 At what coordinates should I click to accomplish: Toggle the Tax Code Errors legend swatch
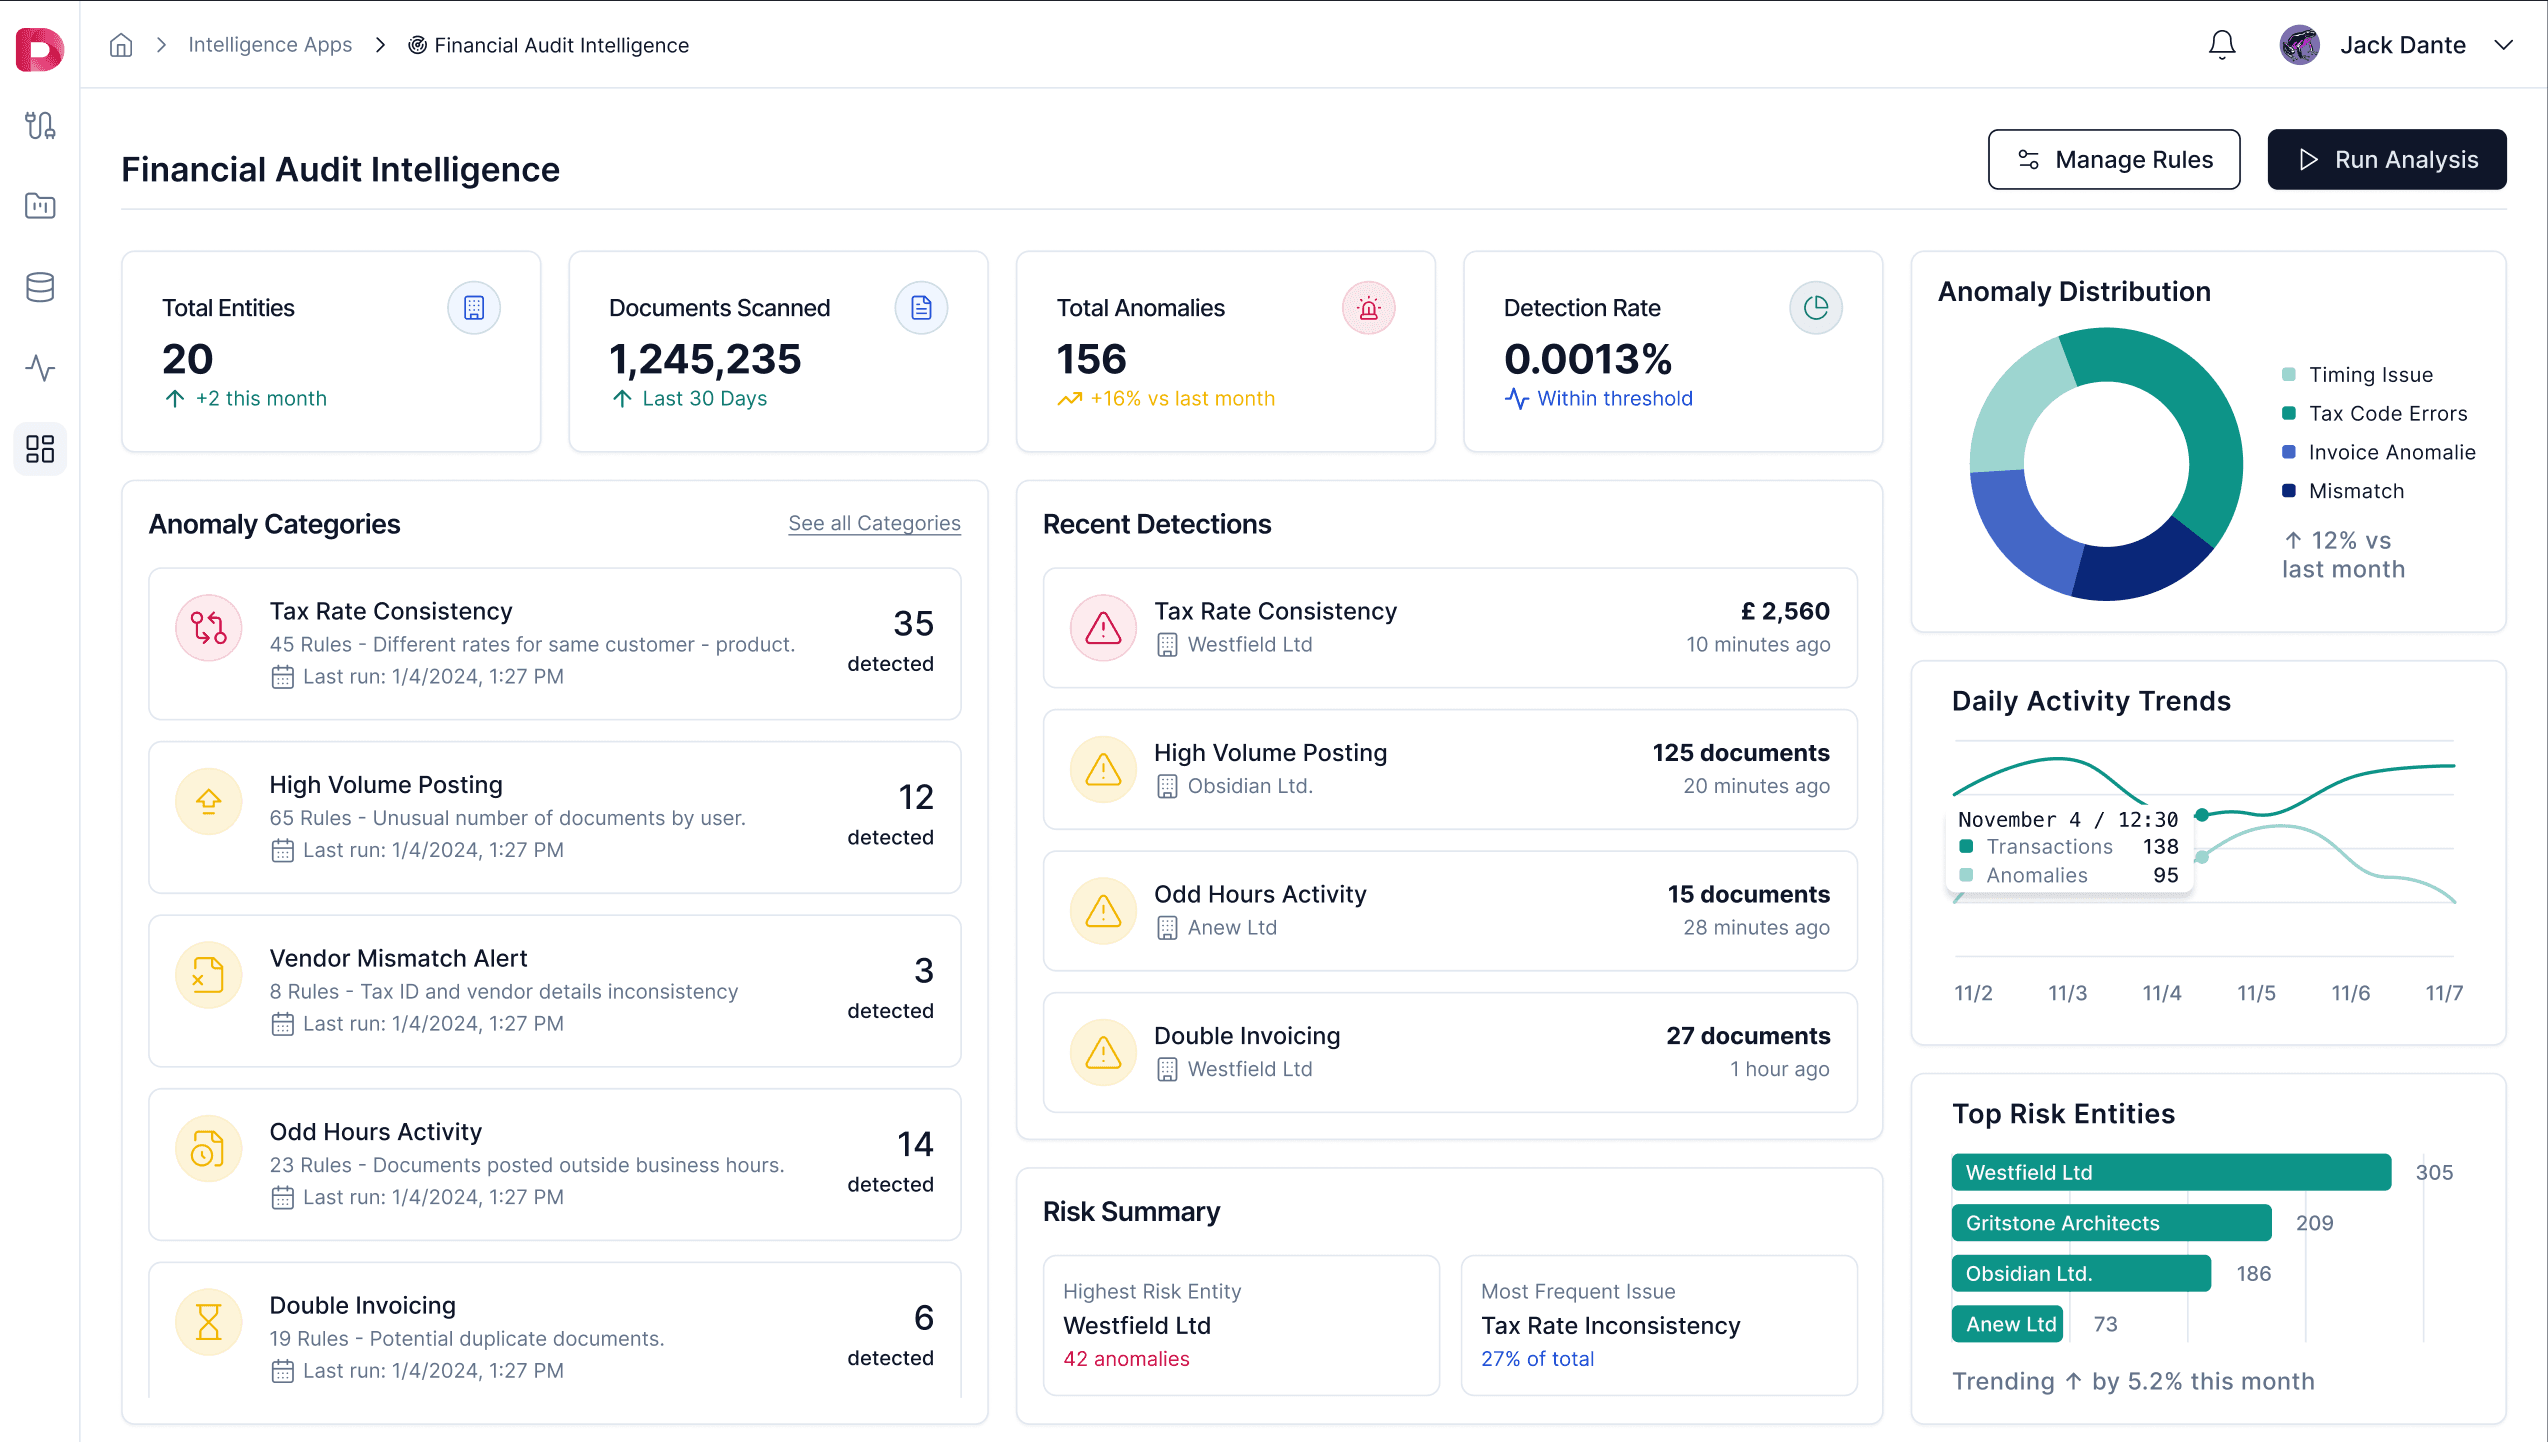[2288, 413]
